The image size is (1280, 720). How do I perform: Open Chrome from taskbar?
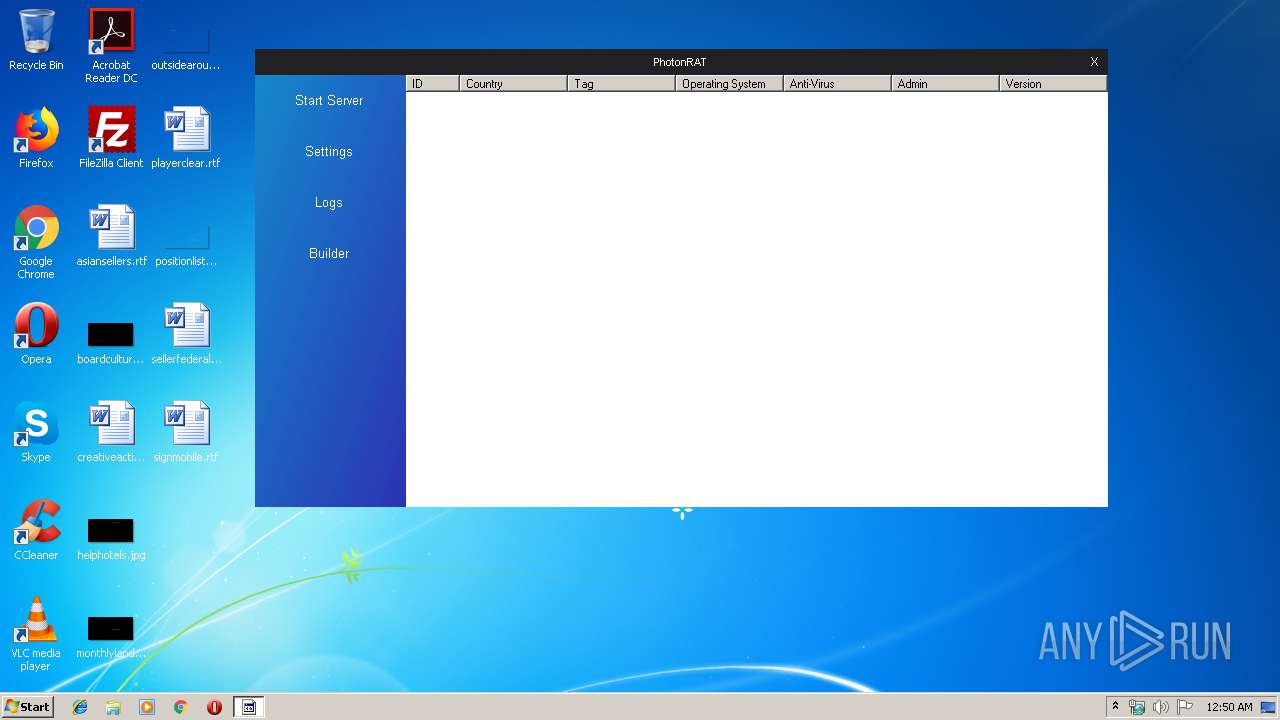point(180,707)
